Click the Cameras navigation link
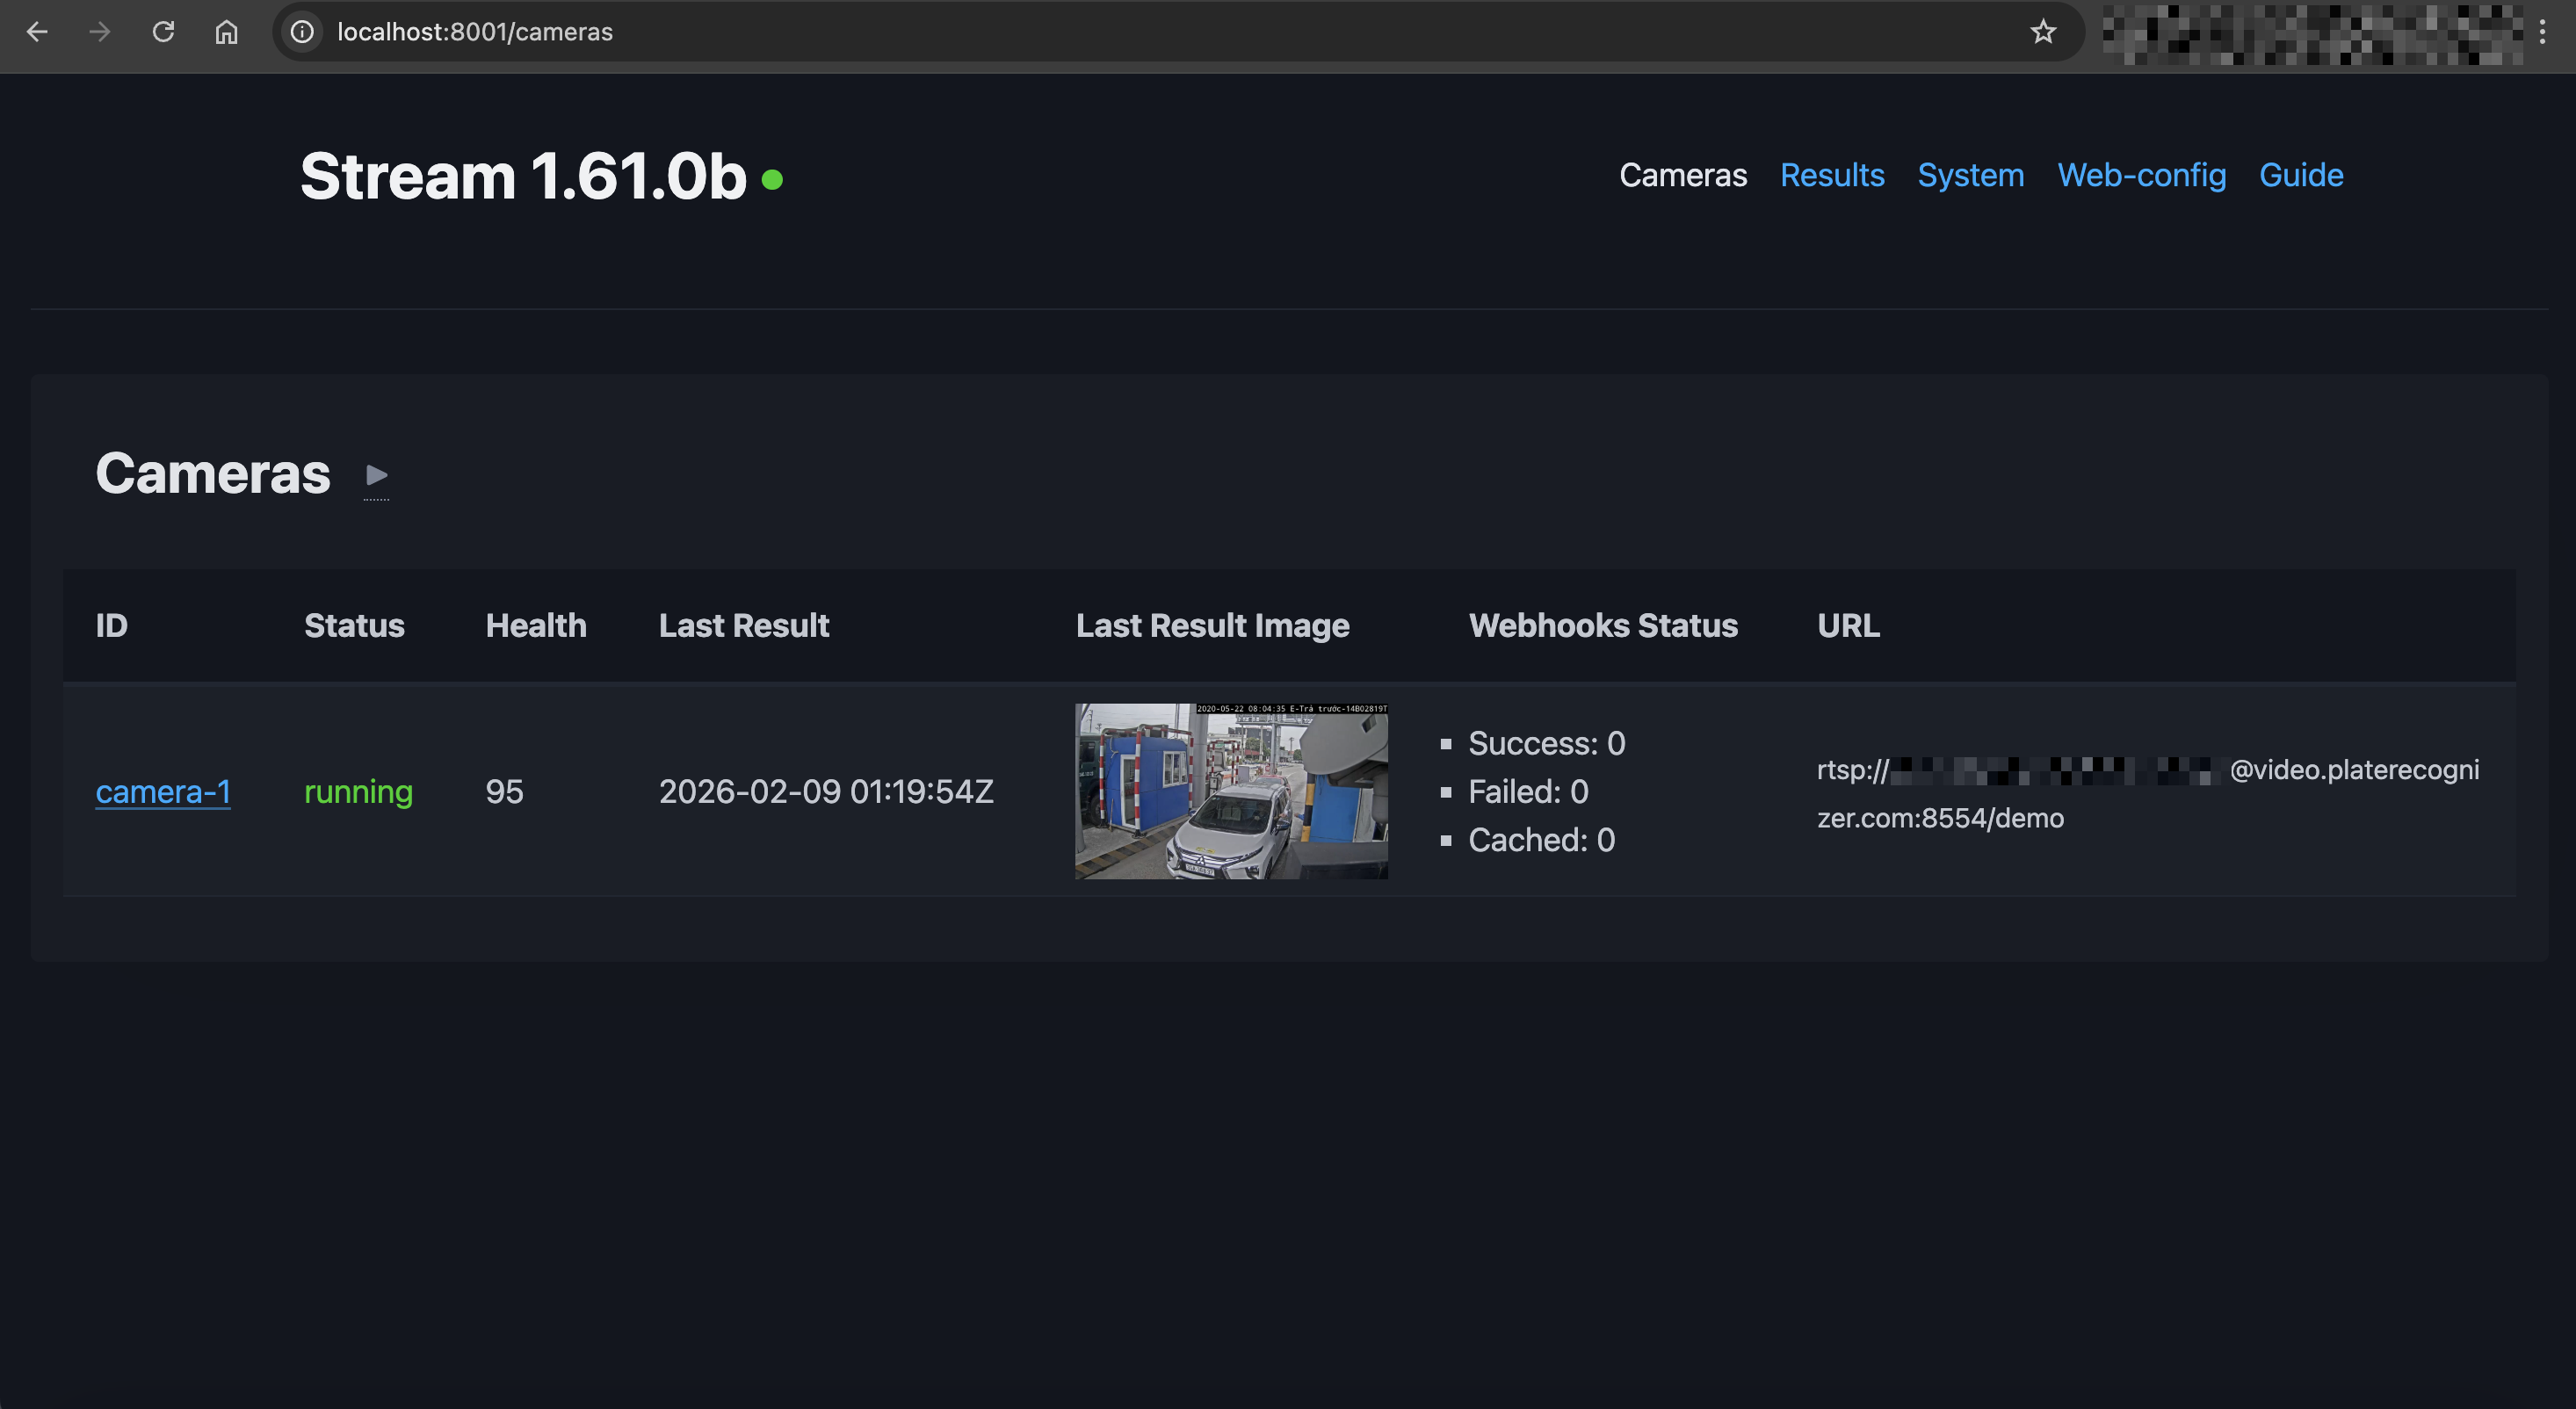This screenshot has width=2576, height=1409. tap(1683, 175)
